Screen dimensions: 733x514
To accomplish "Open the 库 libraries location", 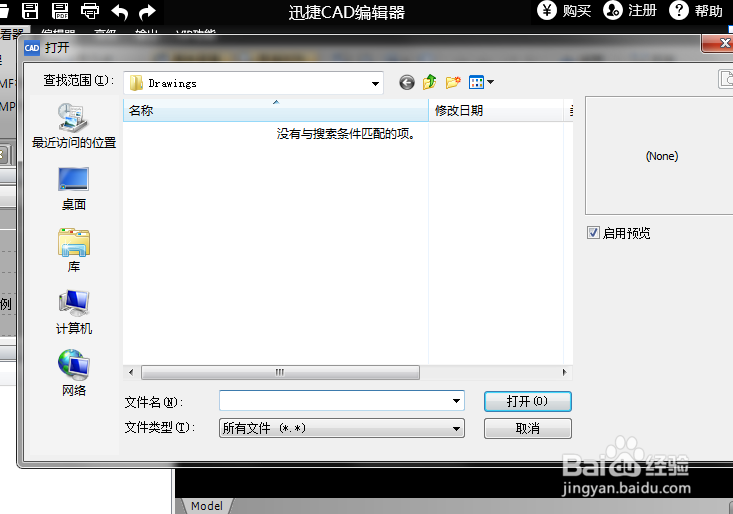I will coord(74,250).
